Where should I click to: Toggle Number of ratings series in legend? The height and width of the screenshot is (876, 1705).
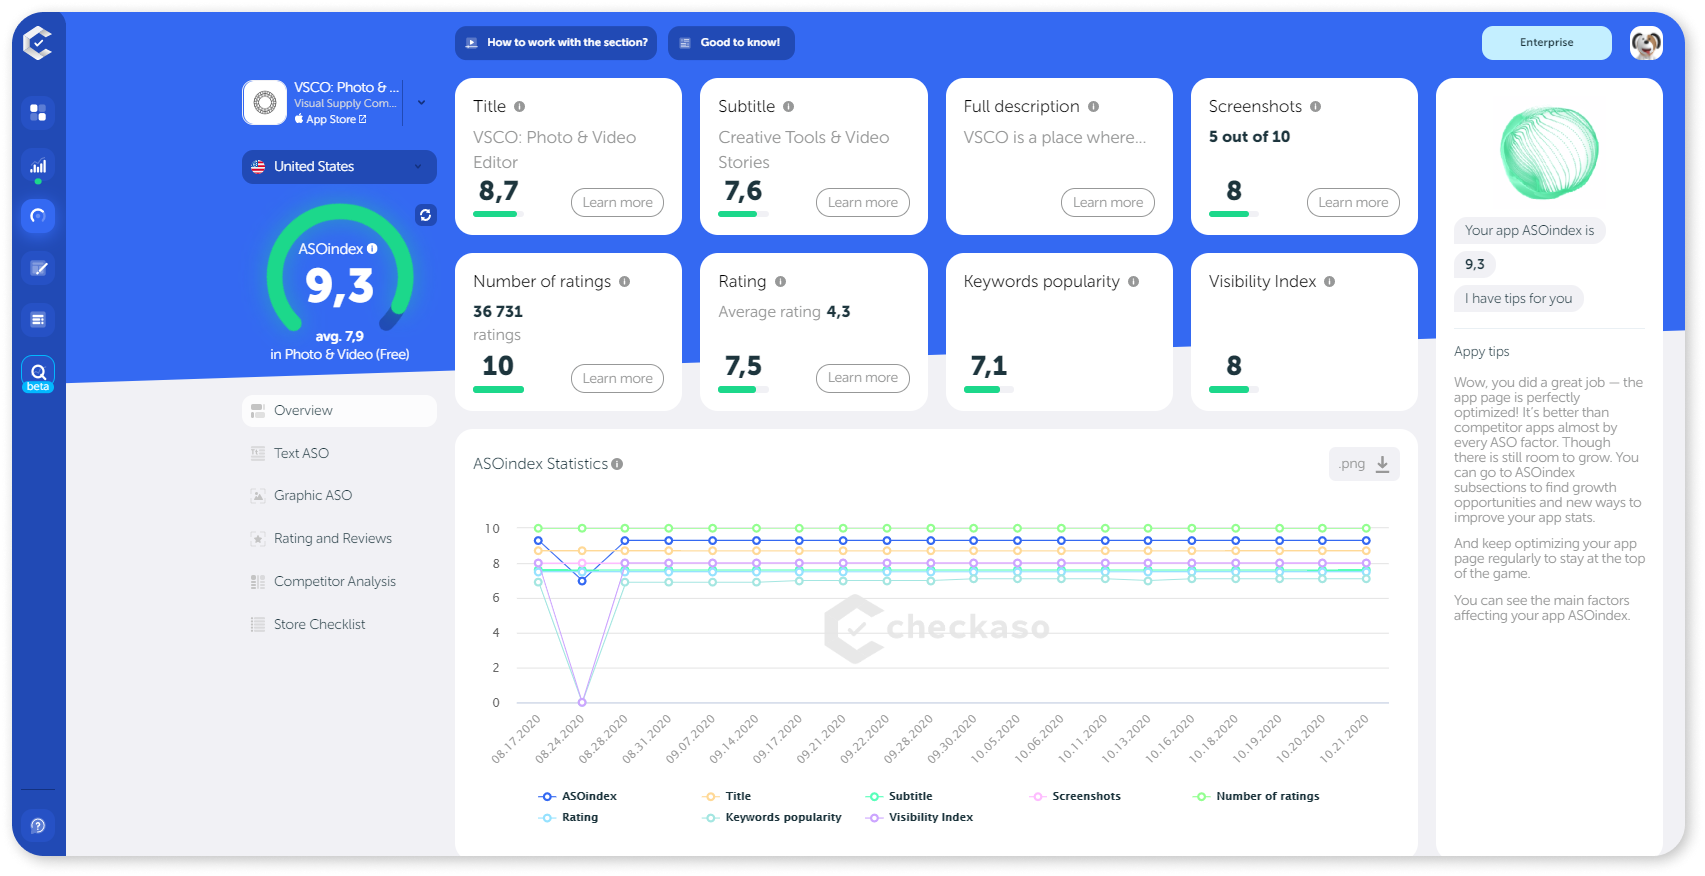click(1256, 797)
